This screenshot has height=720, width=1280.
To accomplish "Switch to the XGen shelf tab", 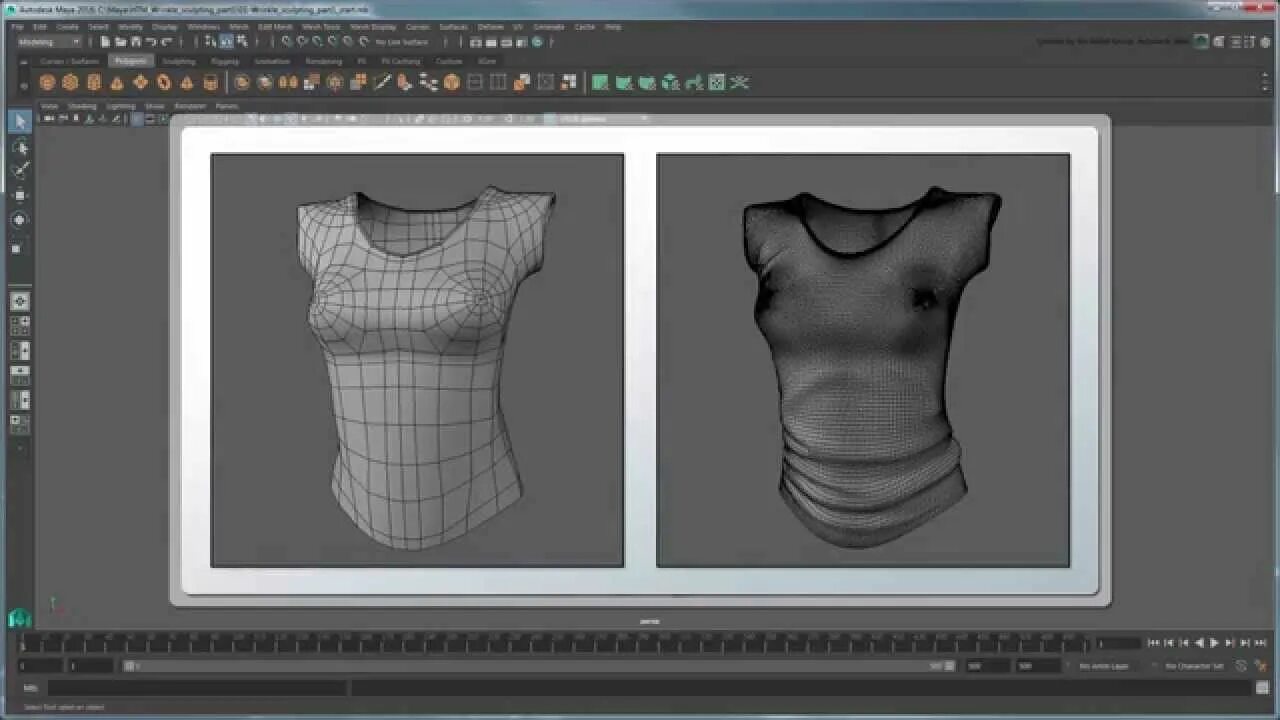I will pyautogui.click(x=485, y=61).
